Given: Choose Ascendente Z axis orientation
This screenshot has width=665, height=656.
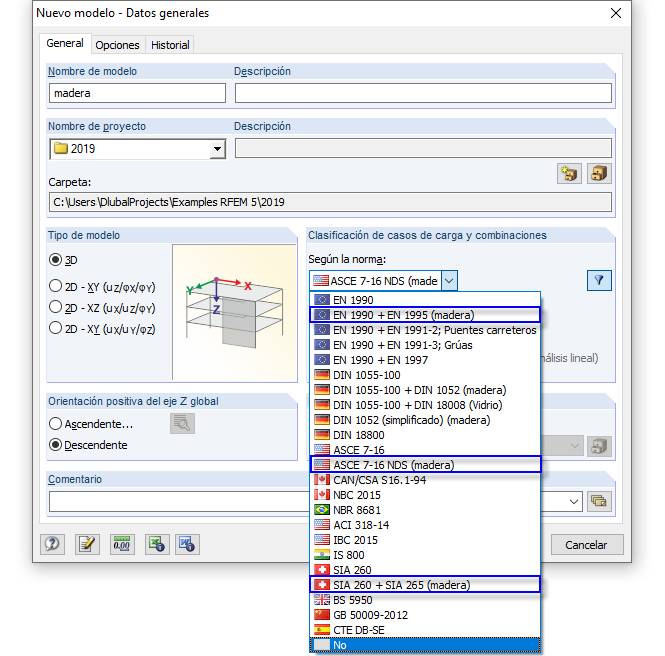Looking at the screenshot, I should pos(55,424).
